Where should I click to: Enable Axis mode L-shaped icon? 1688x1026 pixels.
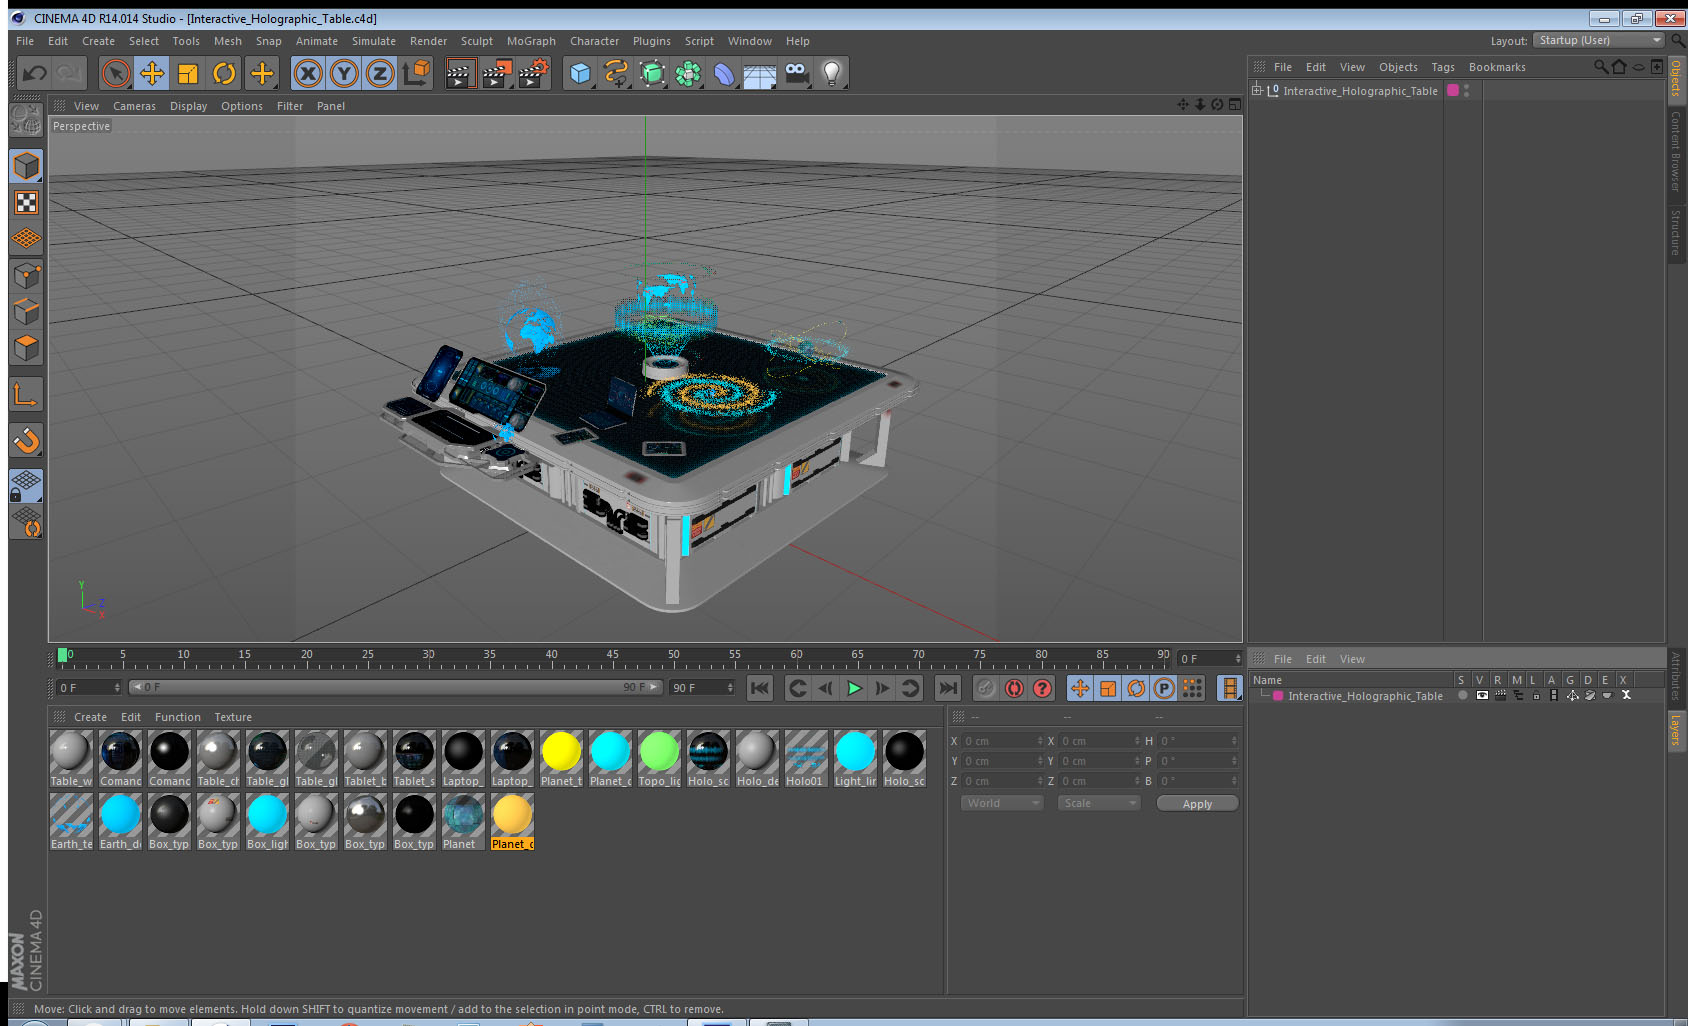26,395
